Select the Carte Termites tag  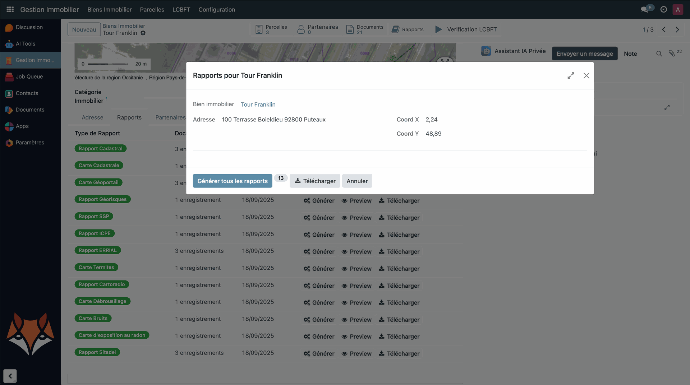96,267
